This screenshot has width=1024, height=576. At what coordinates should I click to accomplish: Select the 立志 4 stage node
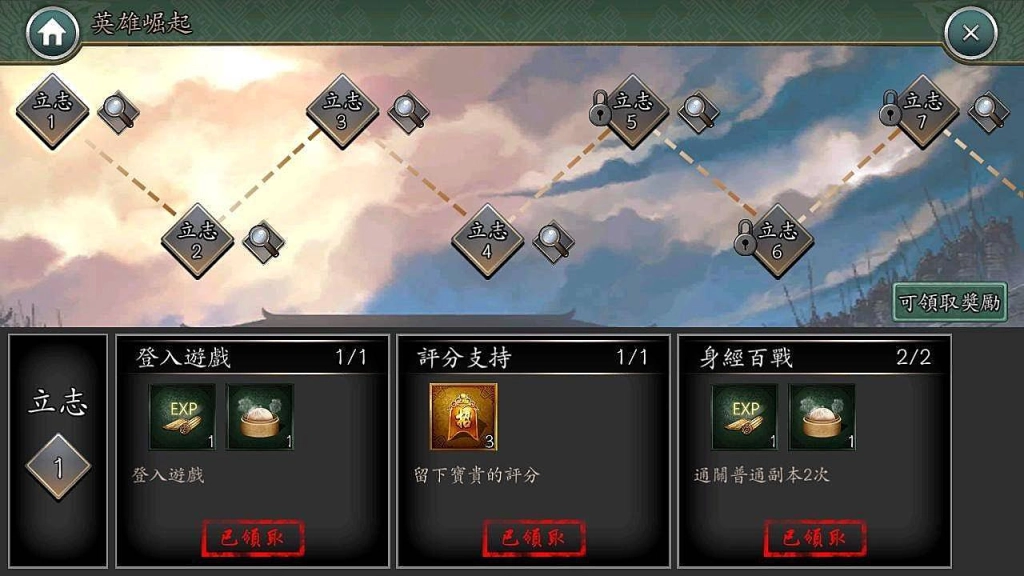(x=487, y=241)
